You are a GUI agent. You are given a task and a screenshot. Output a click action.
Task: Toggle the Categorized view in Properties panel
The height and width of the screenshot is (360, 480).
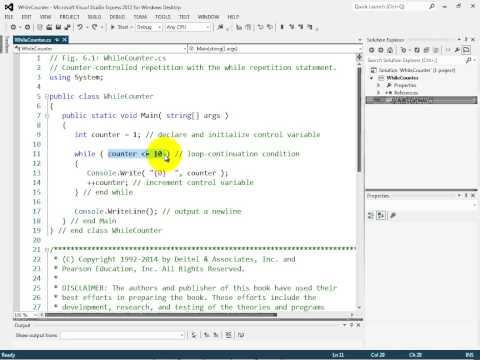[371, 216]
